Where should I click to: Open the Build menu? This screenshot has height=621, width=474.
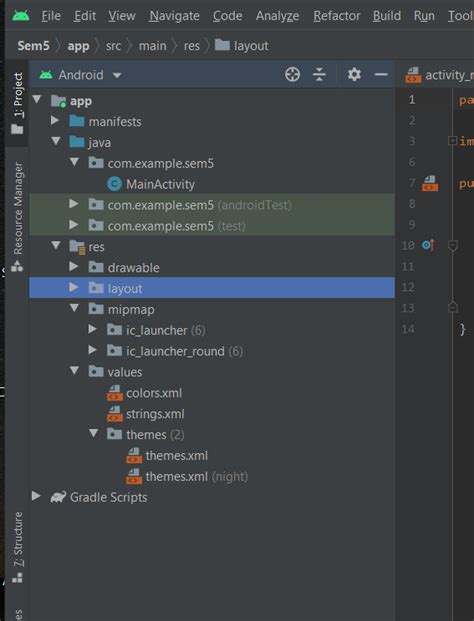coord(386,16)
